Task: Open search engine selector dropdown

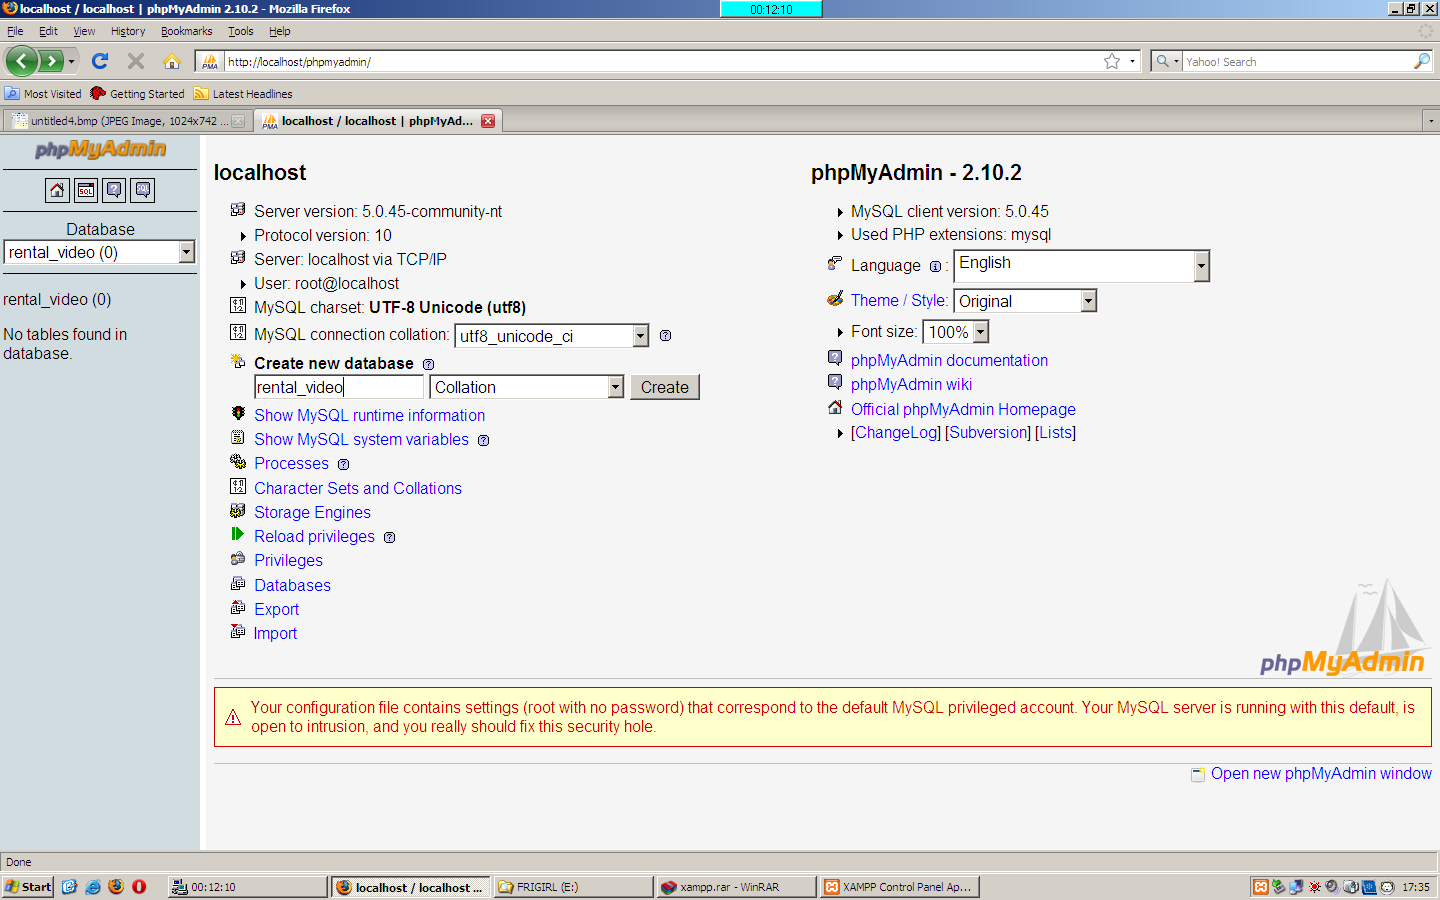Action: (x=1167, y=61)
